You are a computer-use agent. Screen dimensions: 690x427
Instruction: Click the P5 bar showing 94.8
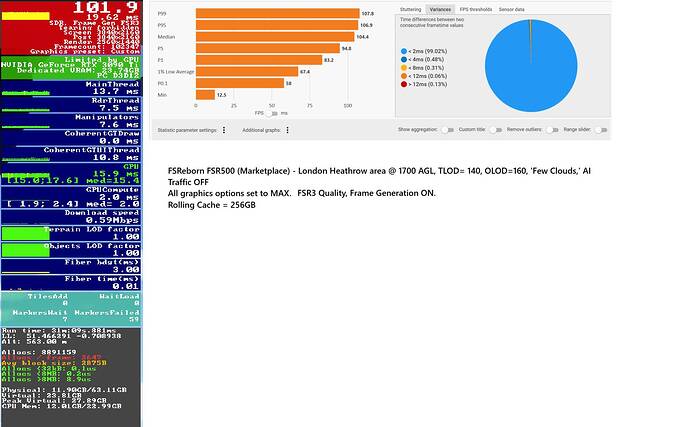tap(268, 48)
